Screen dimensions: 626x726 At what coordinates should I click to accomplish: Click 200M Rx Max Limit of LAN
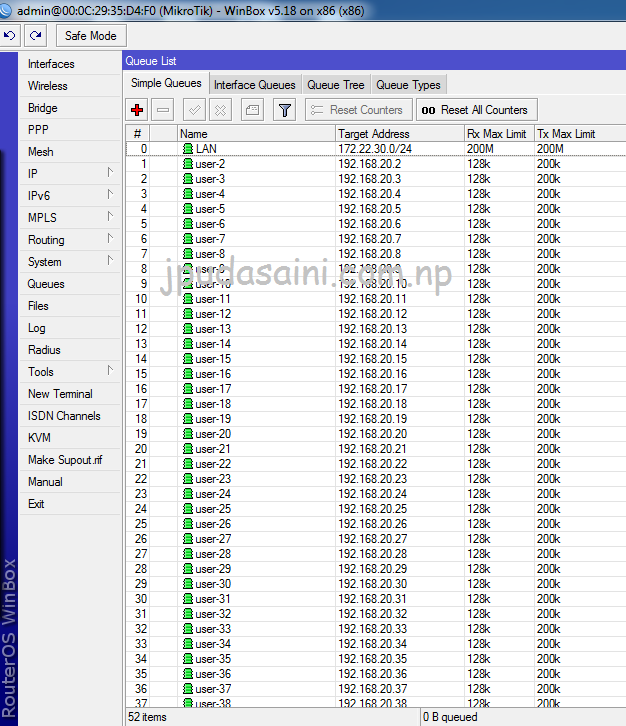pos(480,149)
